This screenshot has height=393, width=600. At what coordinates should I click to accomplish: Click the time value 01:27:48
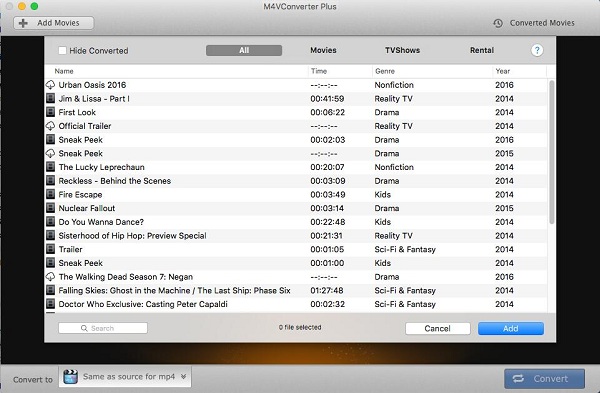point(326,290)
